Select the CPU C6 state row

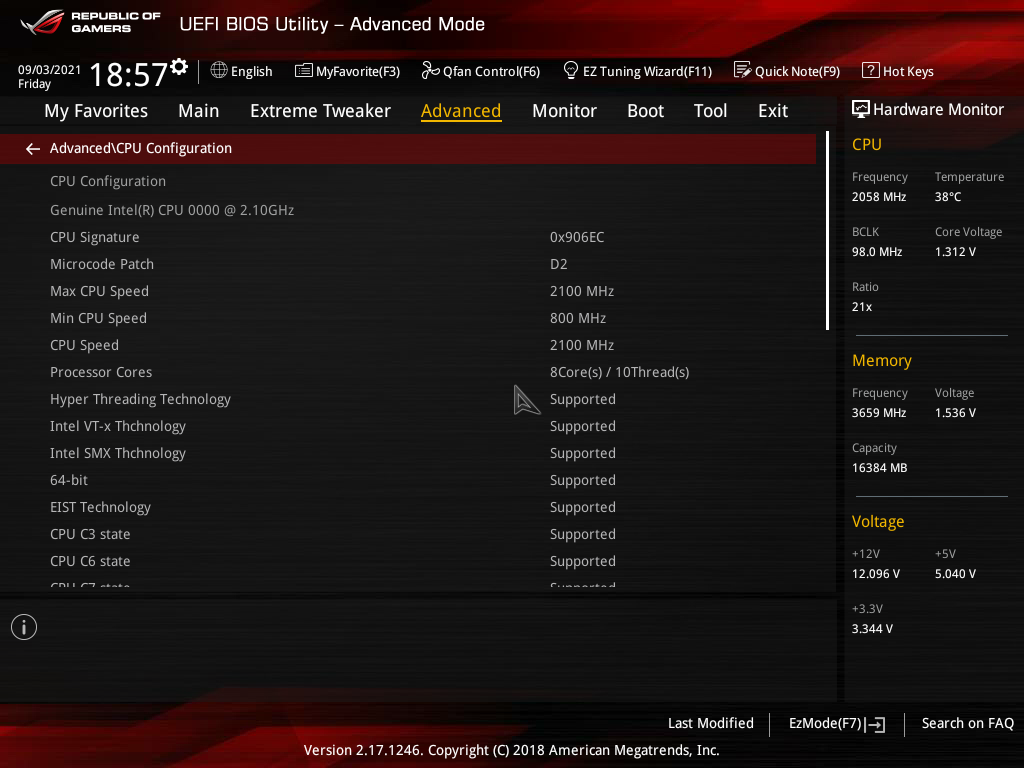coord(408,561)
